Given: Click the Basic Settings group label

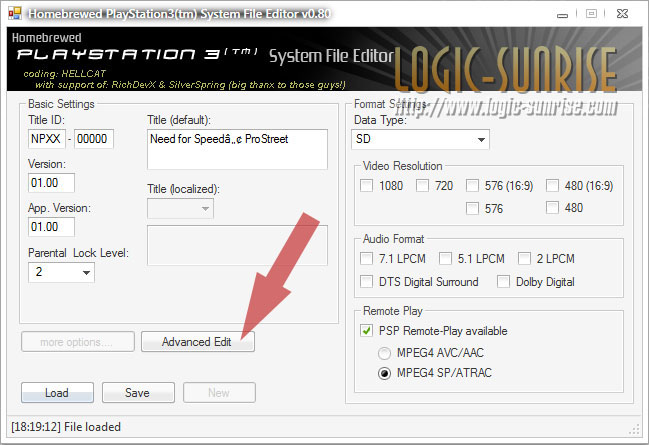Looking at the screenshot, I should click(x=61, y=104).
